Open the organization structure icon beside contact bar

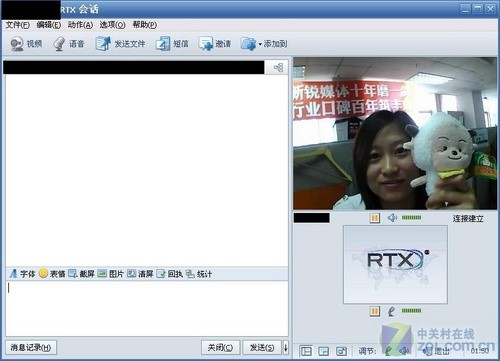point(278,68)
